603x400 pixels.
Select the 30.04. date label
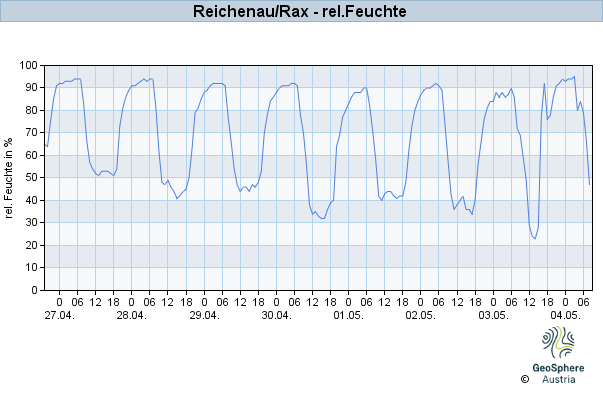(x=277, y=315)
